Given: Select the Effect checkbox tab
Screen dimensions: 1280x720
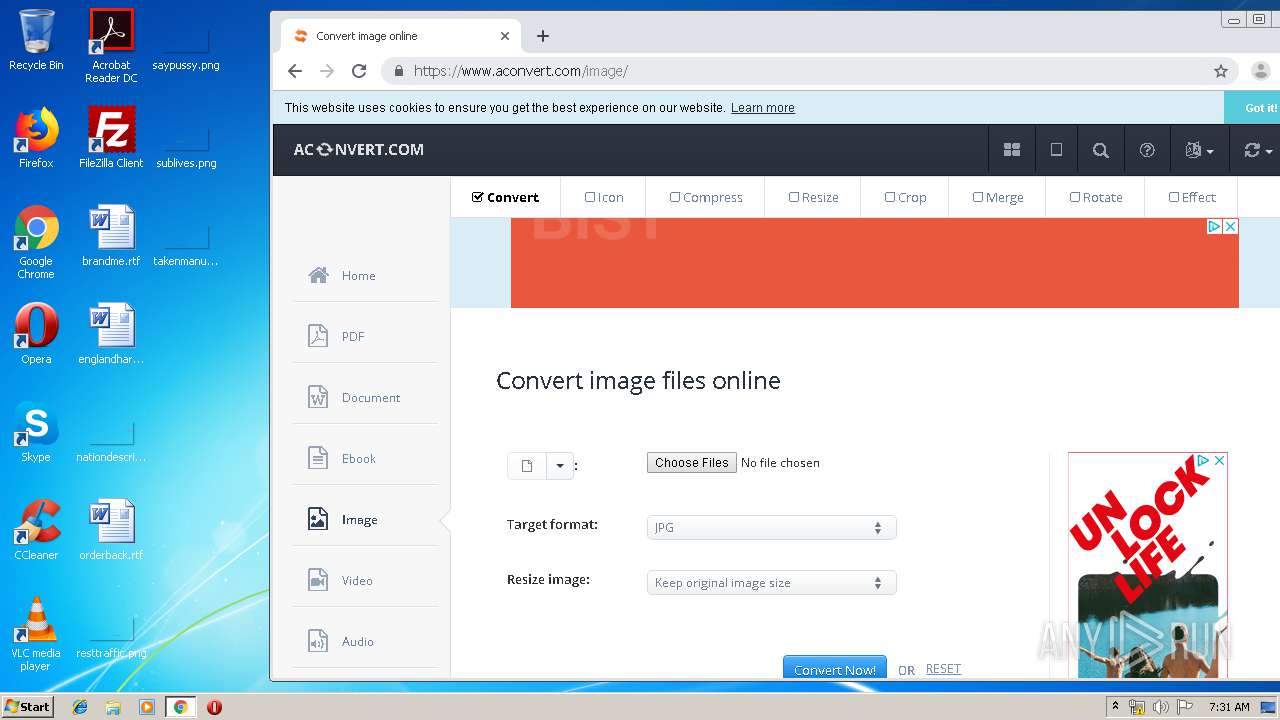Looking at the screenshot, I should (x=1192, y=197).
